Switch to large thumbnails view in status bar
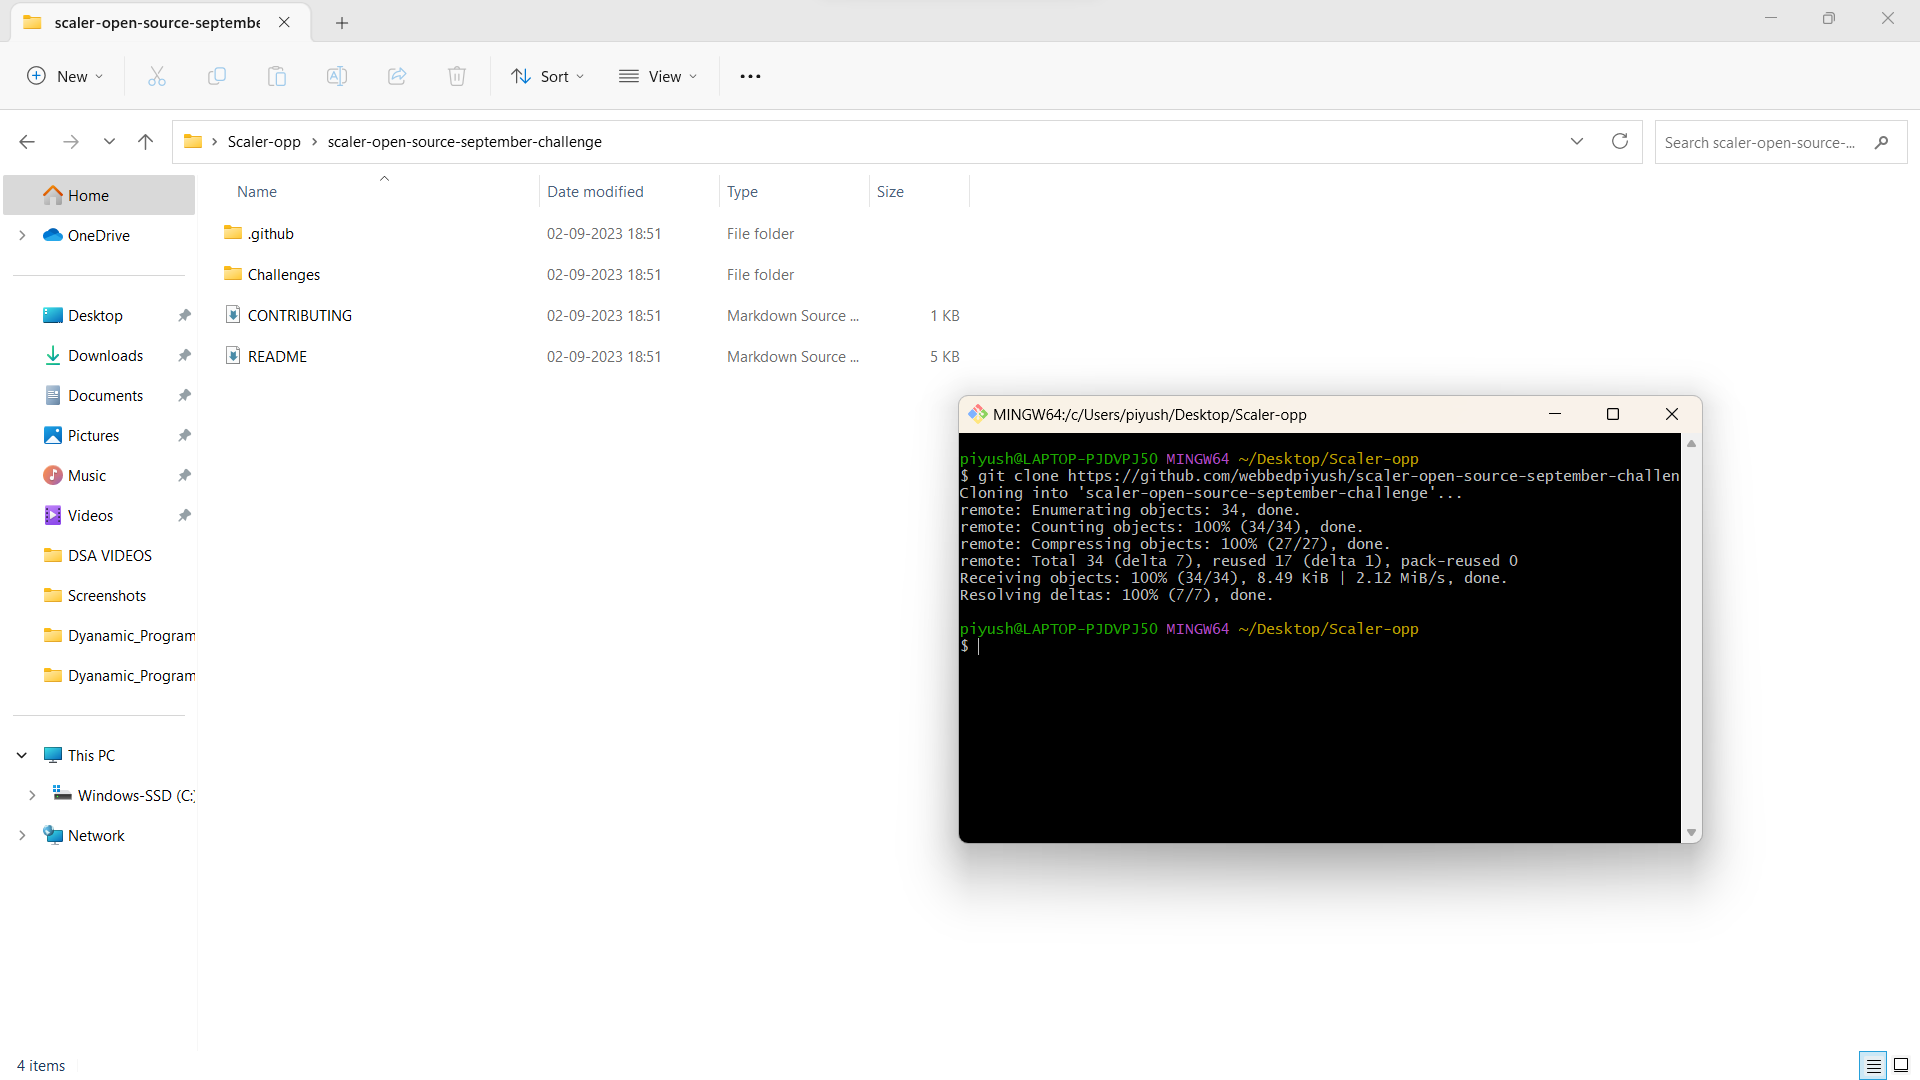1920x1080 pixels. coord(1902,1065)
